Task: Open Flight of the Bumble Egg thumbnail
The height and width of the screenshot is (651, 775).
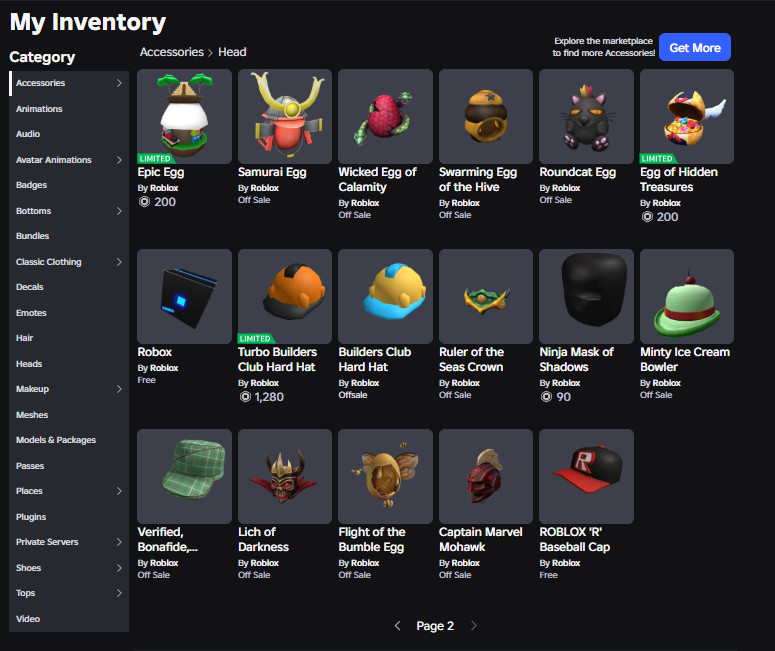Action: (x=386, y=476)
